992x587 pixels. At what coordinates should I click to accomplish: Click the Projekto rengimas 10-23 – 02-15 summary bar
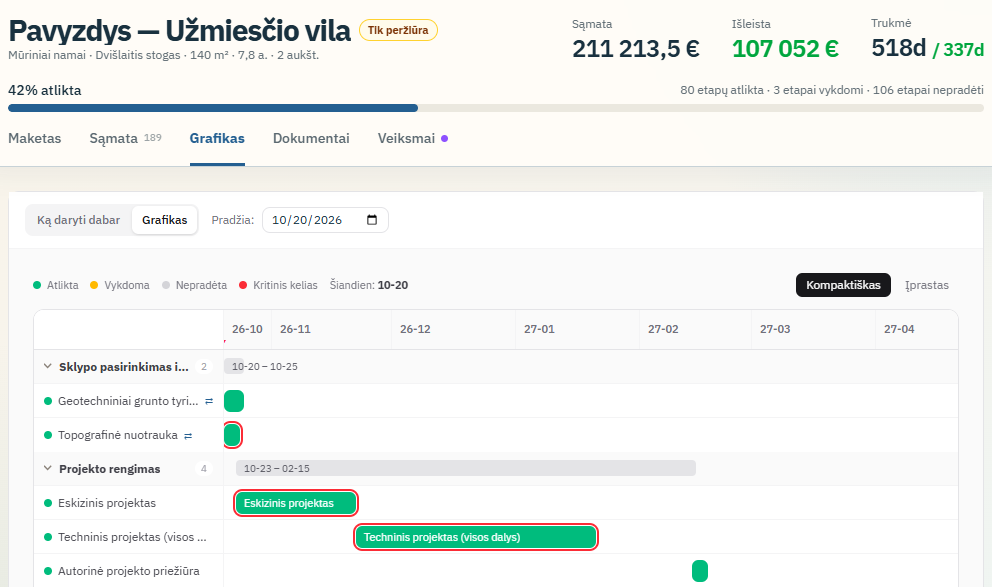click(x=466, y=468)
